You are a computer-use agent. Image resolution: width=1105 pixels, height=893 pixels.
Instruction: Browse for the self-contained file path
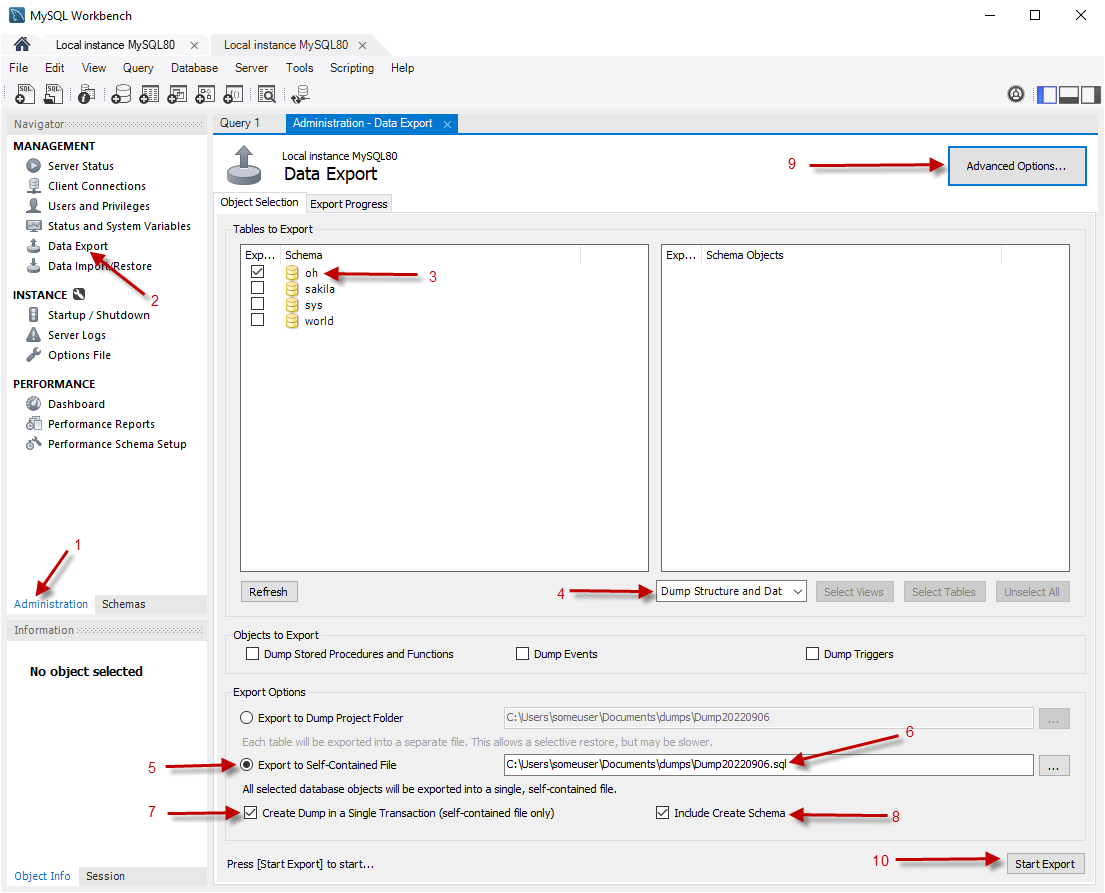tap(1054, 765)
